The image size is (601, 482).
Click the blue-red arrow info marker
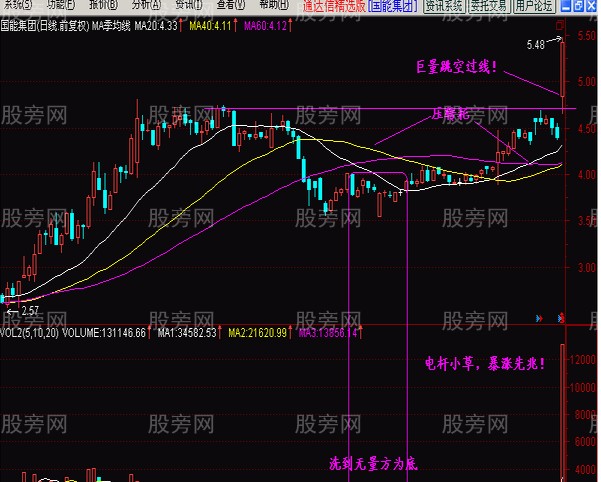[x=539, y=318]
